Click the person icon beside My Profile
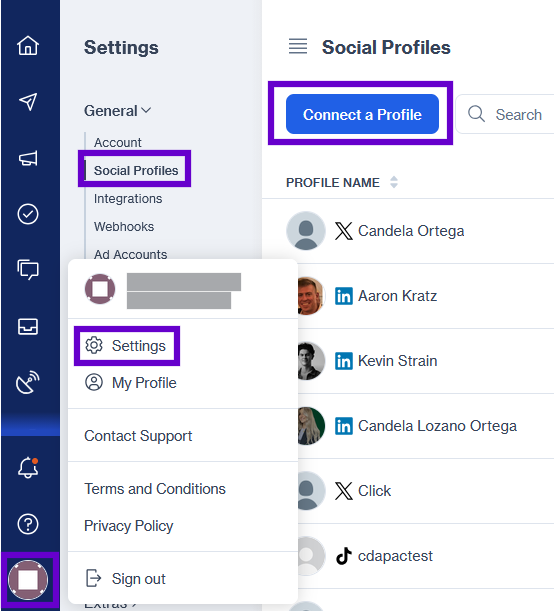 (94, 382)
